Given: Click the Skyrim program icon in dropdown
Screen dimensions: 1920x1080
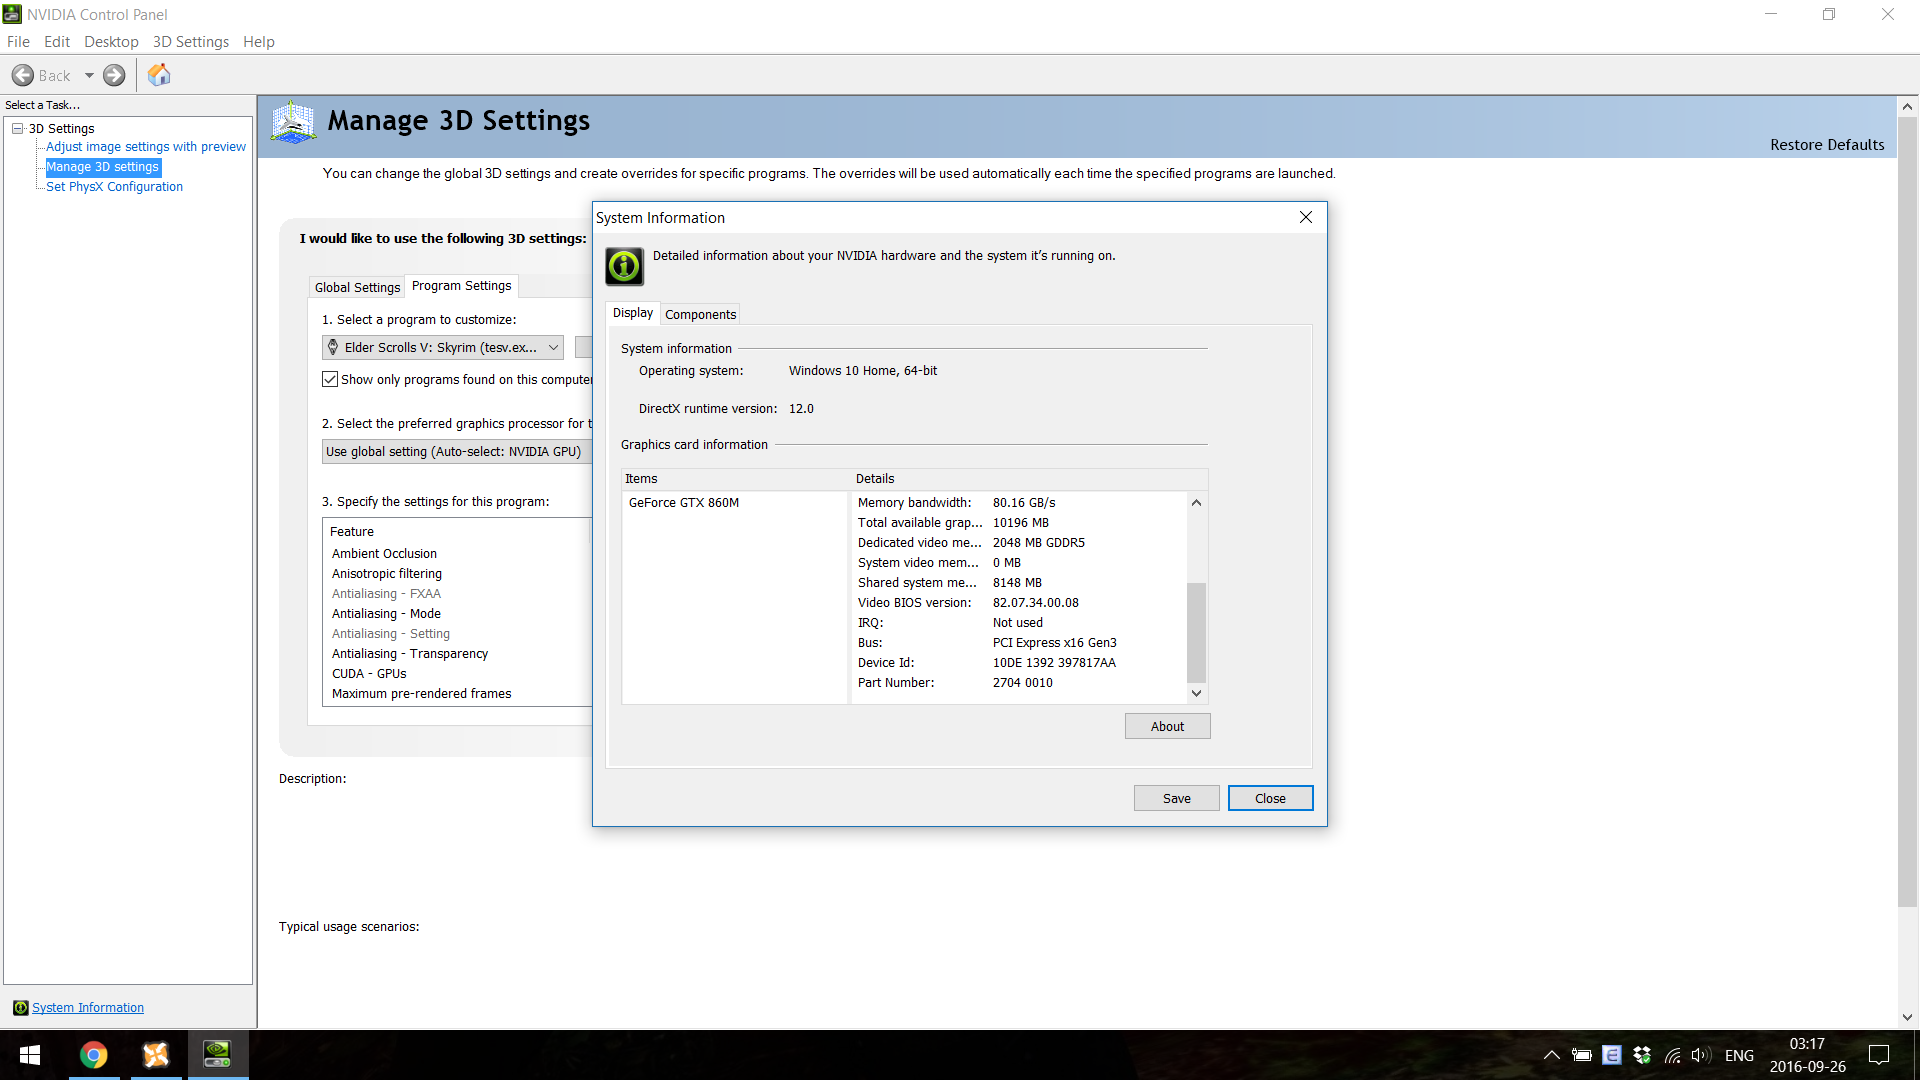Looking at the screenshot, I should [333, 347].
